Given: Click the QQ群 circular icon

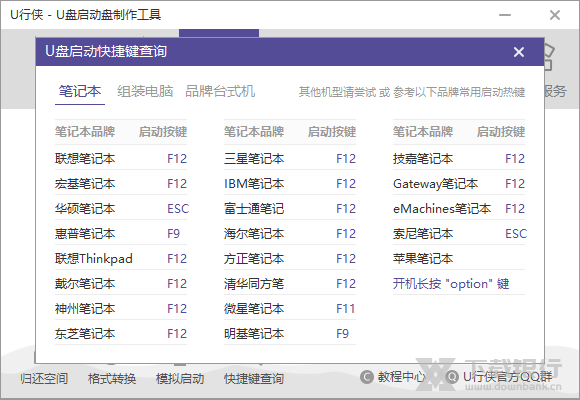Looking at the screenshot, I should 452,377.
